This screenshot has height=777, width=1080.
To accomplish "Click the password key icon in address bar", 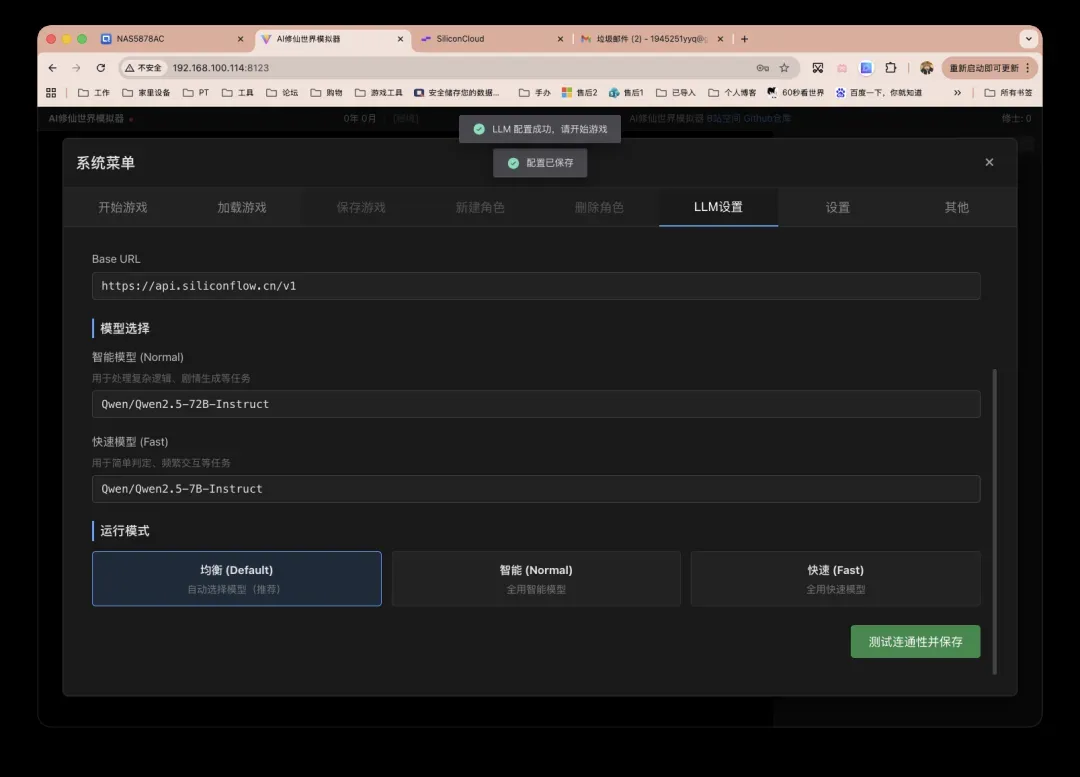I will point(762,68).
